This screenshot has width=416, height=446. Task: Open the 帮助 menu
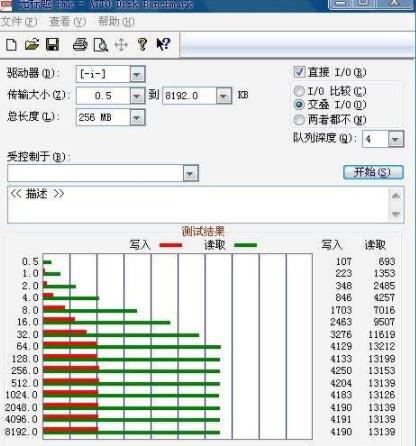point(116,22)
